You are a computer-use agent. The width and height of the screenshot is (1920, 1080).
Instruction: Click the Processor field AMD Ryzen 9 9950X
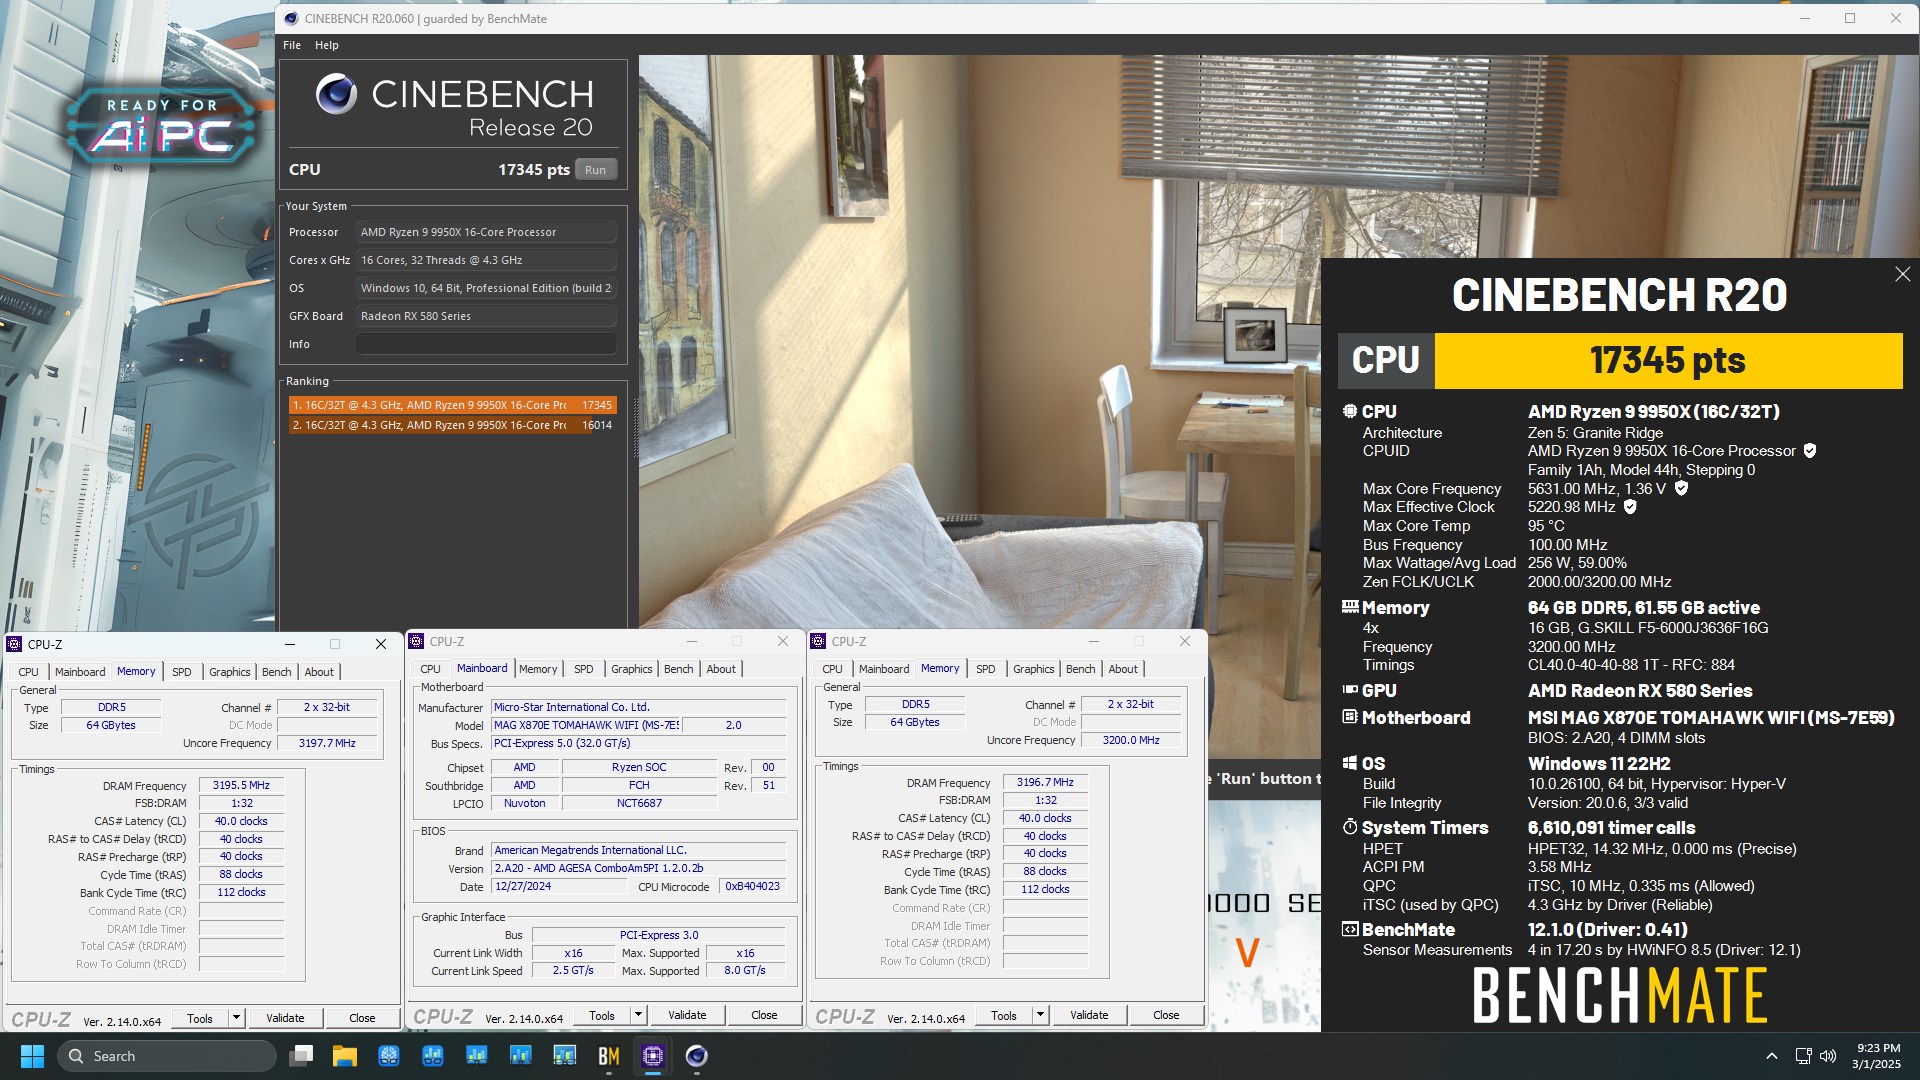[486, 232]
